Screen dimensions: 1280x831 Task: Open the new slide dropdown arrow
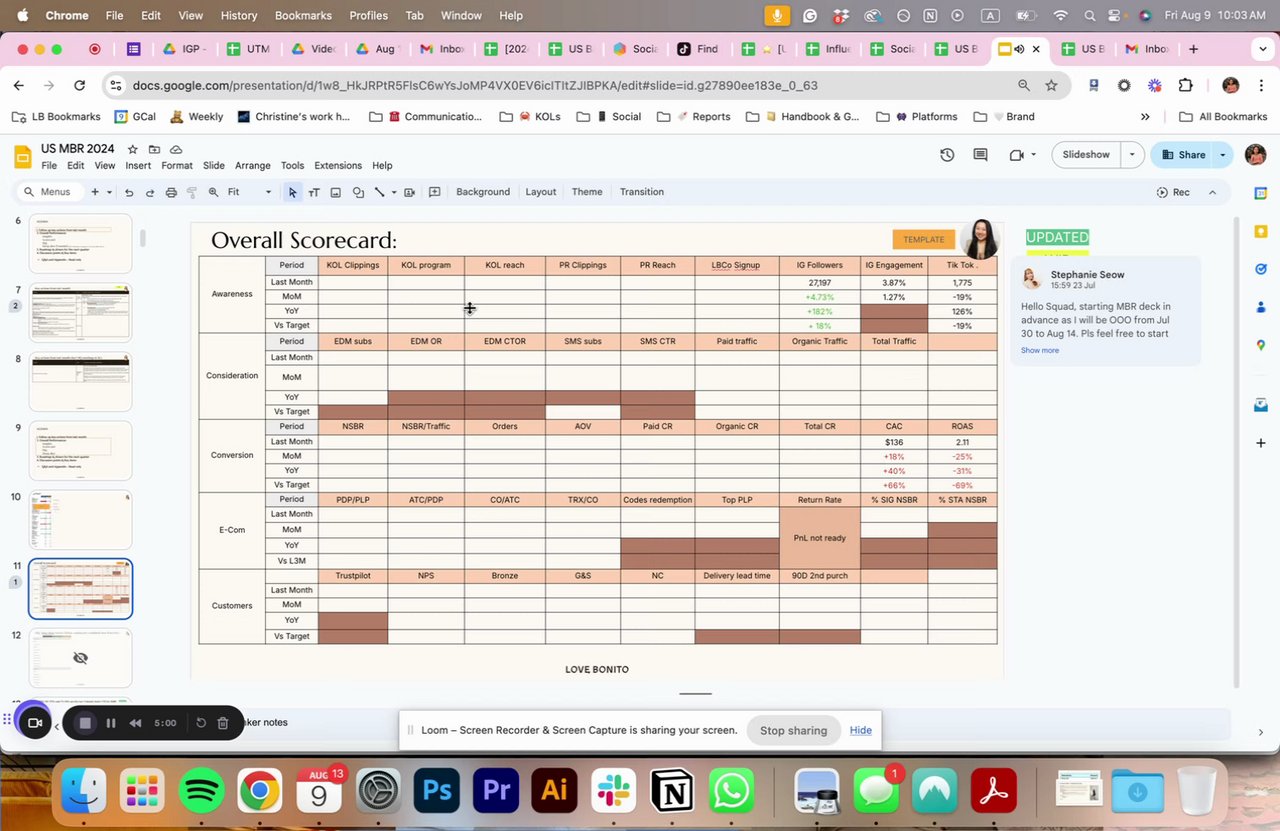pyautogui.click(x=109, y=192)
